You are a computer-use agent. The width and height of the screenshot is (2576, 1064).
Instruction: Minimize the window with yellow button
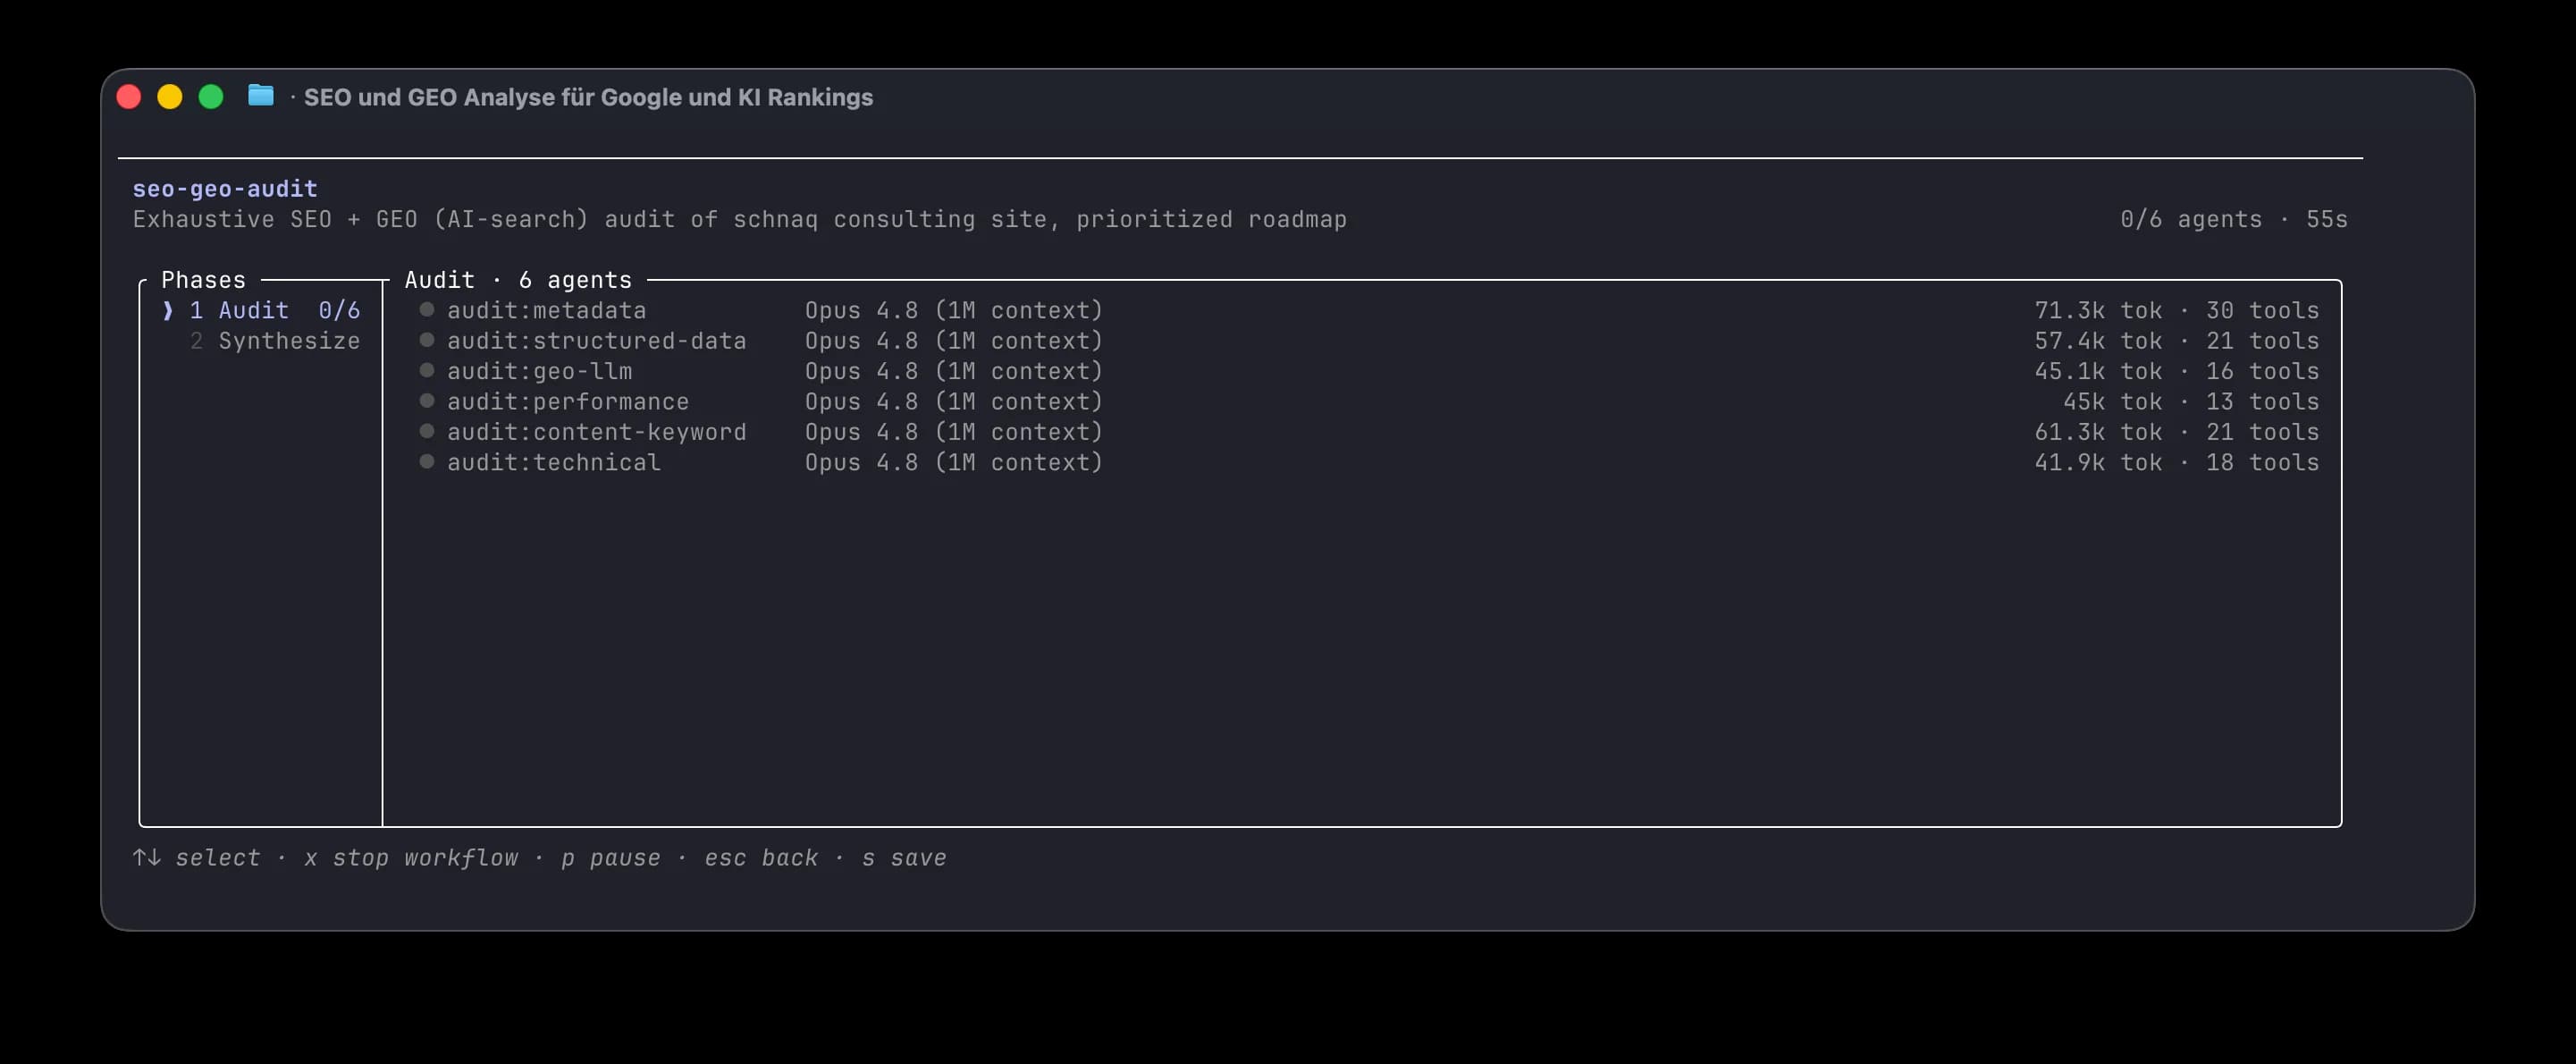pyautogui.click(x=170, y=97)
